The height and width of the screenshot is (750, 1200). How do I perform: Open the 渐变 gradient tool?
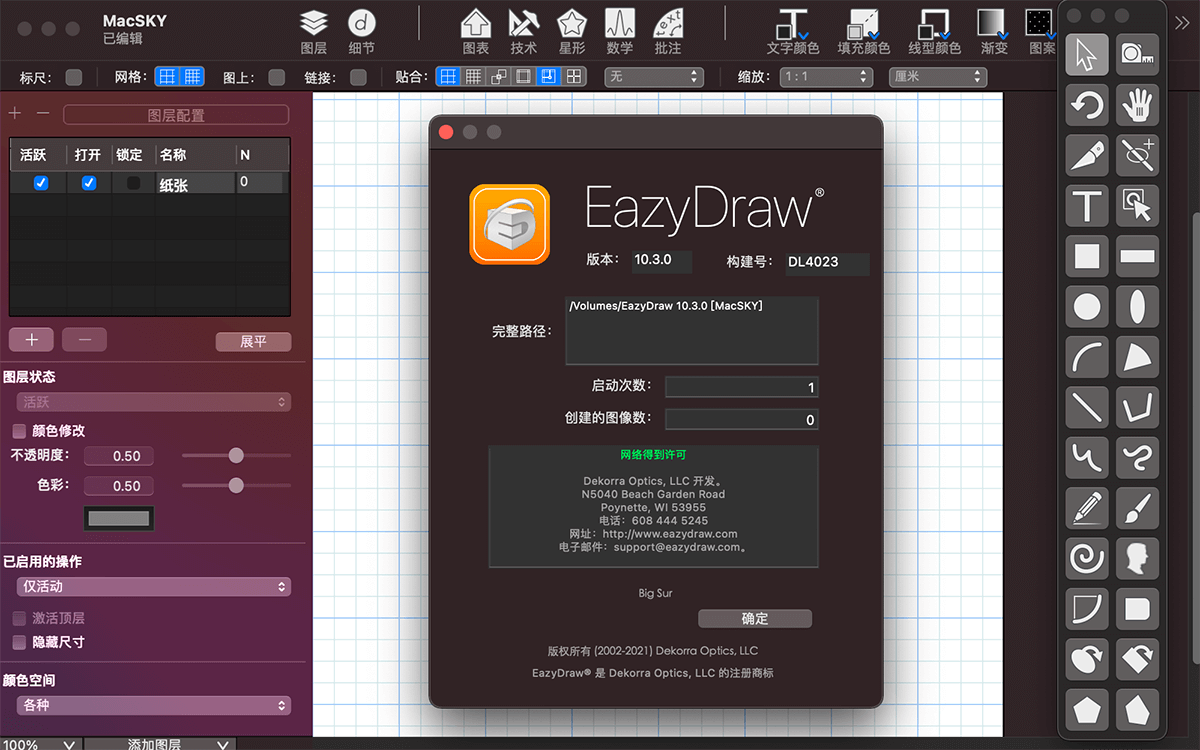tap(993, 32)
